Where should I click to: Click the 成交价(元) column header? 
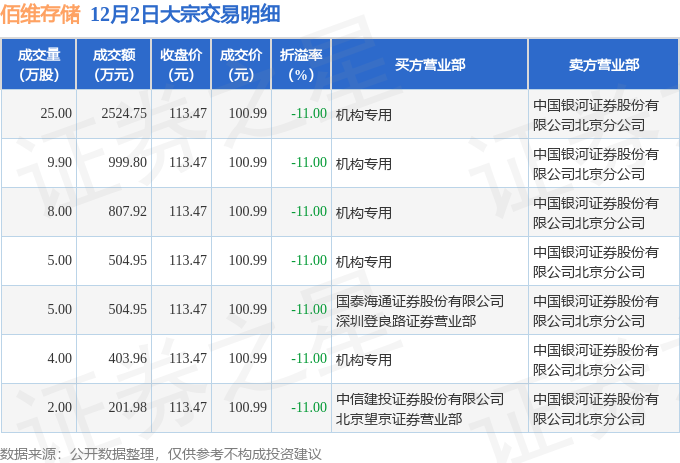tap(241, 65)
